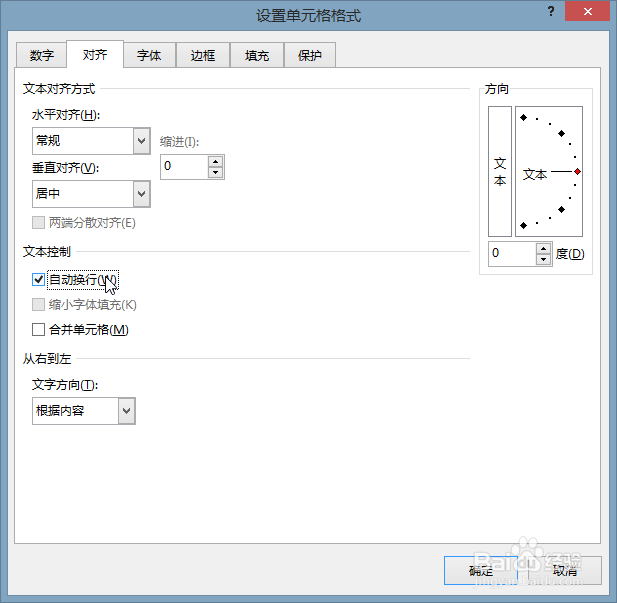
Task: Select the vertical text orientation box
Action: point(500,171)
